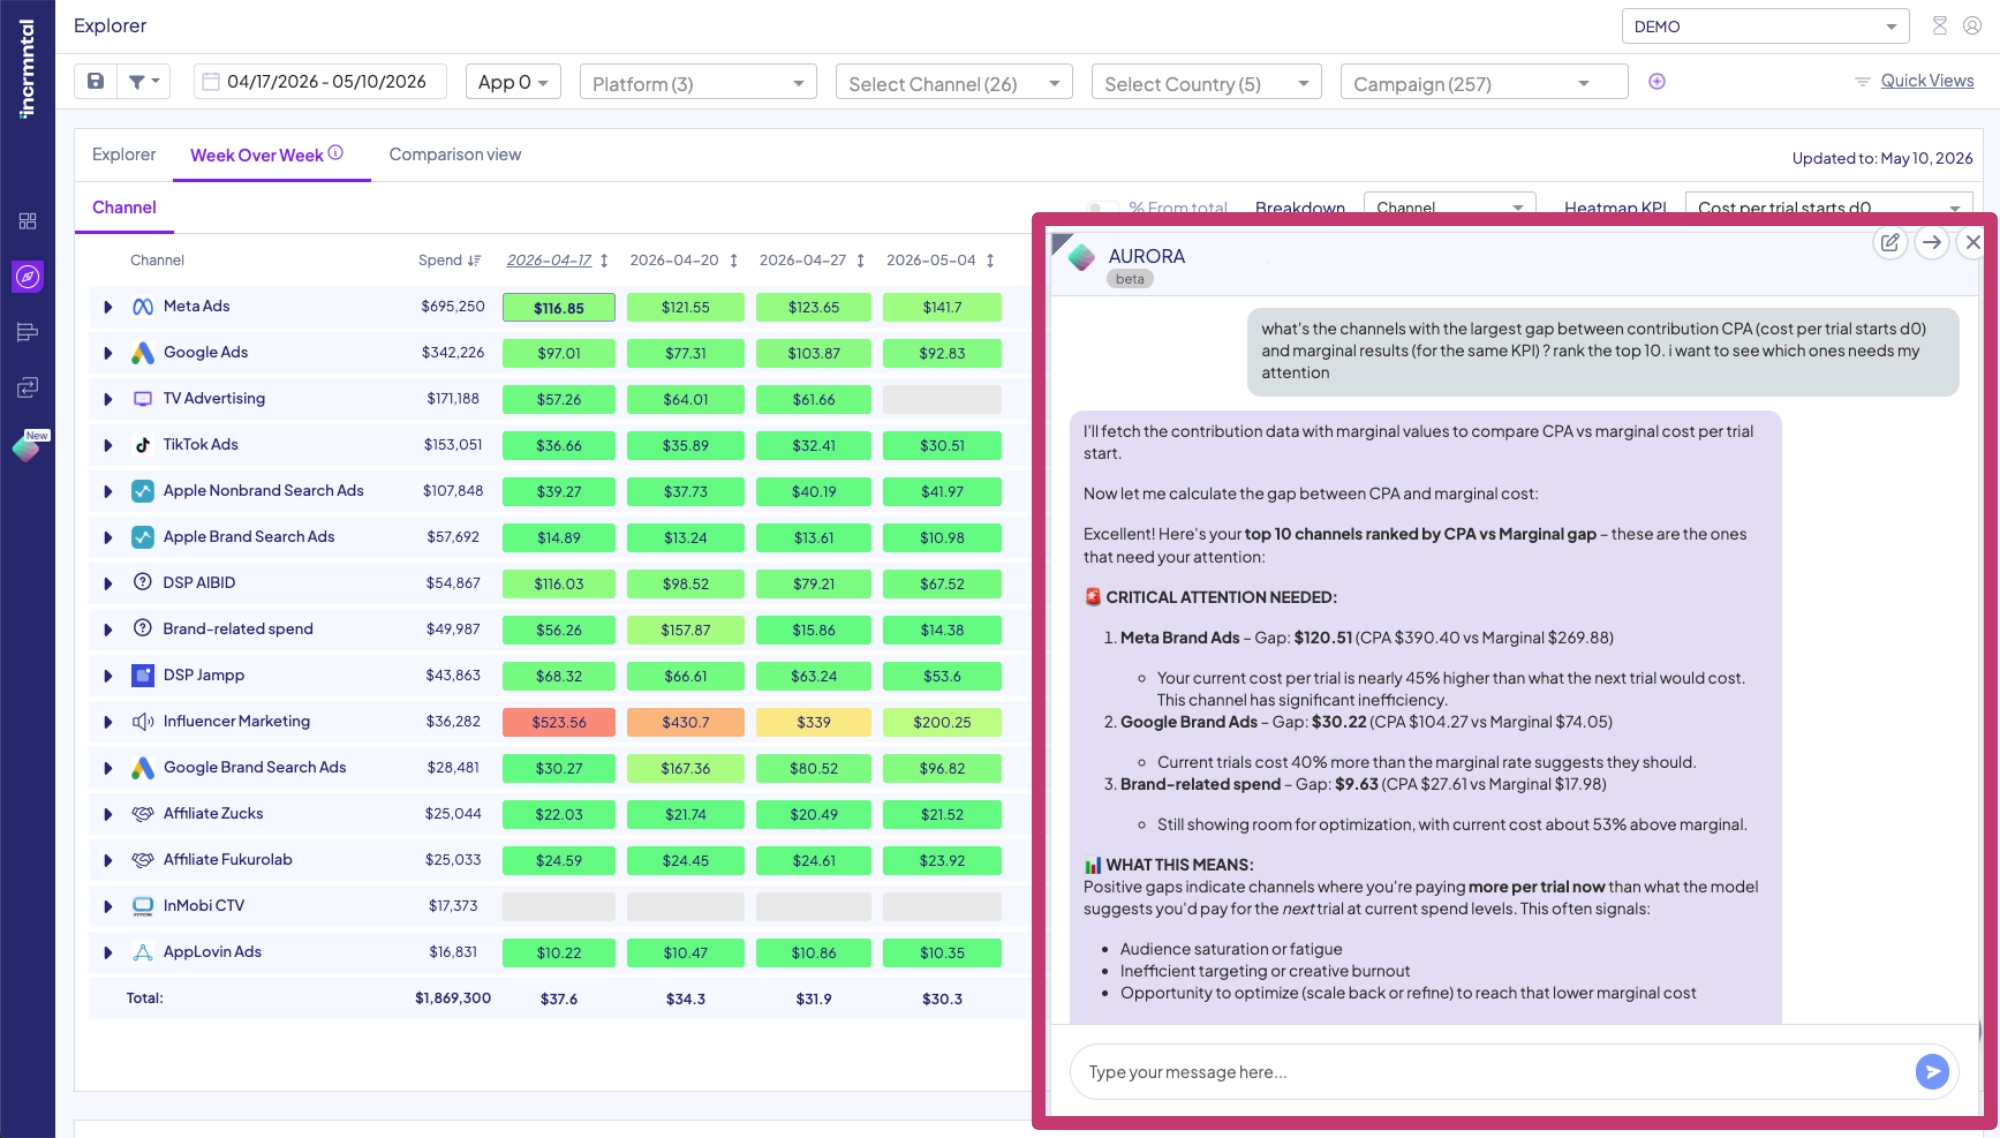Open the dashboard grid icon in sidebar
Image resolution: width=2000 pixels, height=1138 pixels.
(x=28, y=221)
